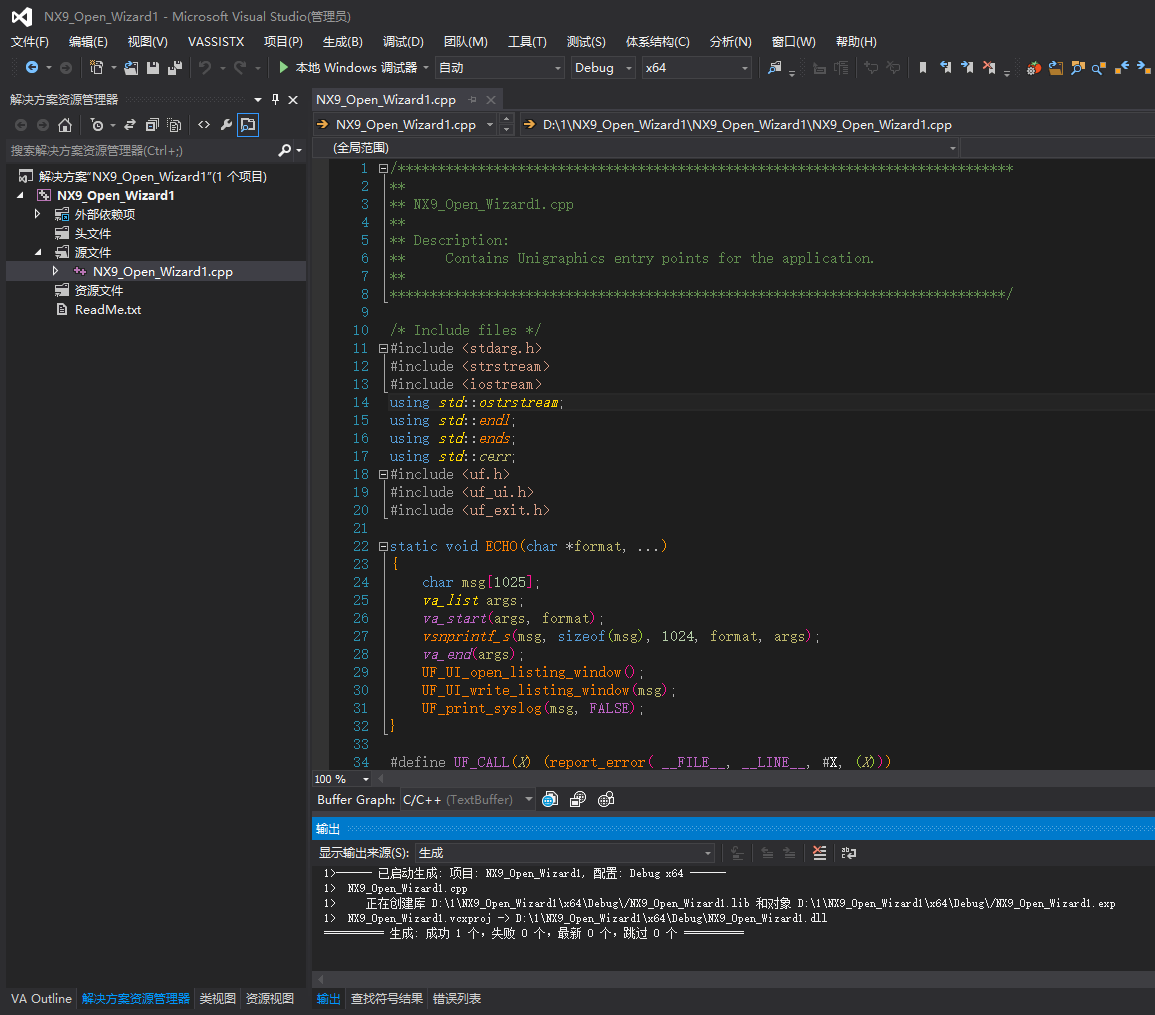This screenshot has height=1015, width=1155.
Task: Toggle Preview Selected Items in Solution Explorer
Action: click(x=248, y=125)
